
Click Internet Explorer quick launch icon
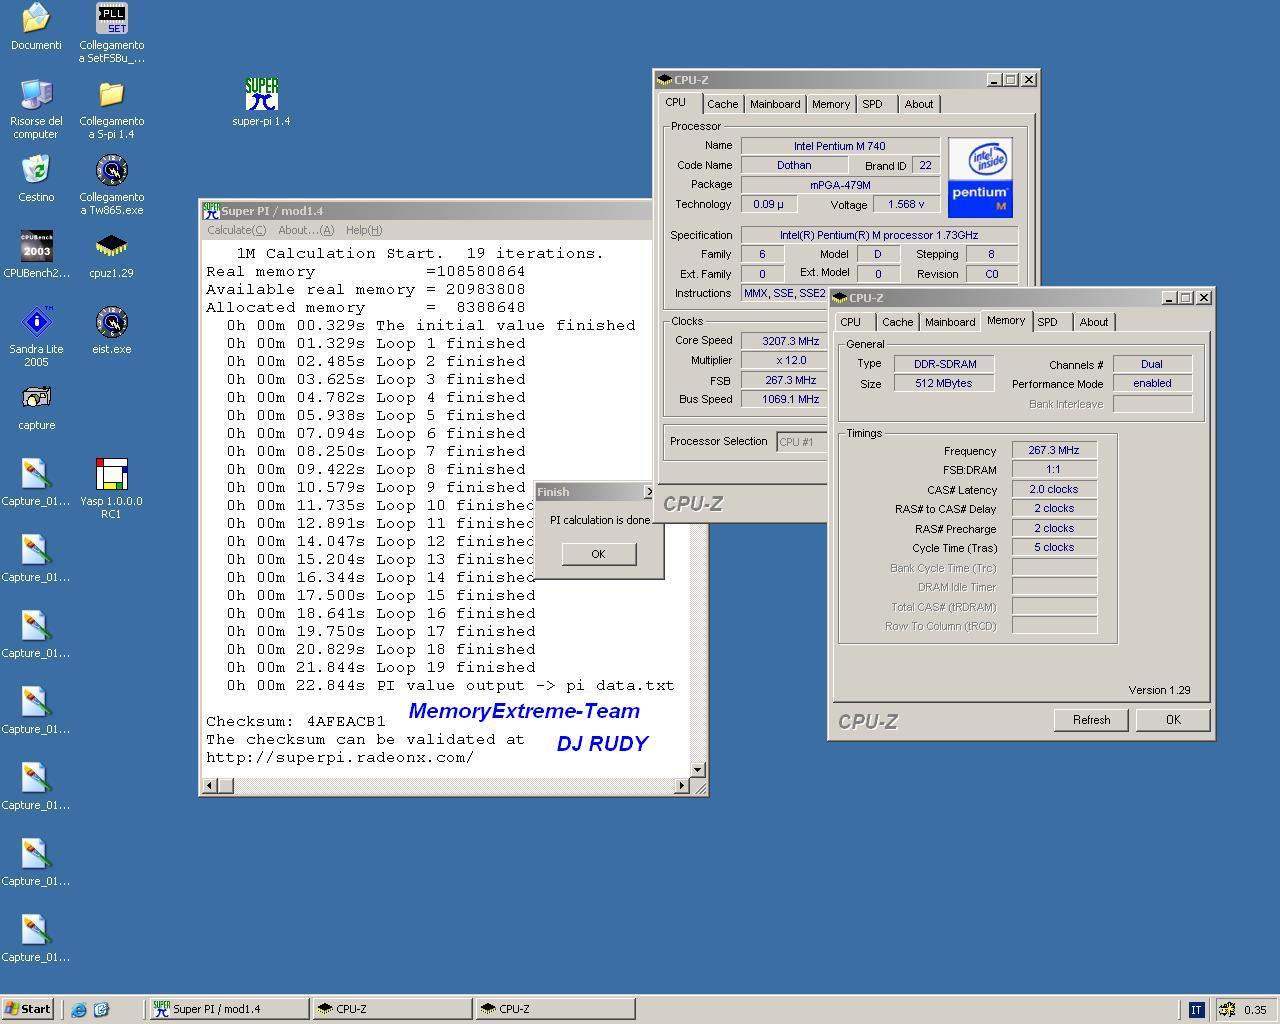click(79, 1009)
